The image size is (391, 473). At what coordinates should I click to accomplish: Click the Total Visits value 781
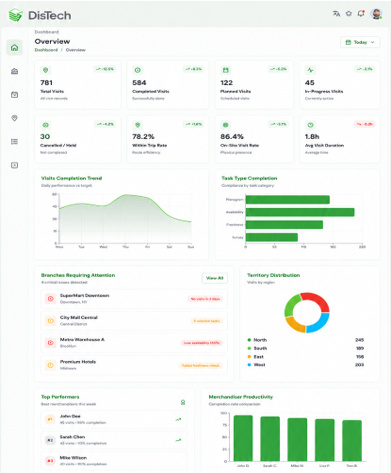click(x=46, y=83)
